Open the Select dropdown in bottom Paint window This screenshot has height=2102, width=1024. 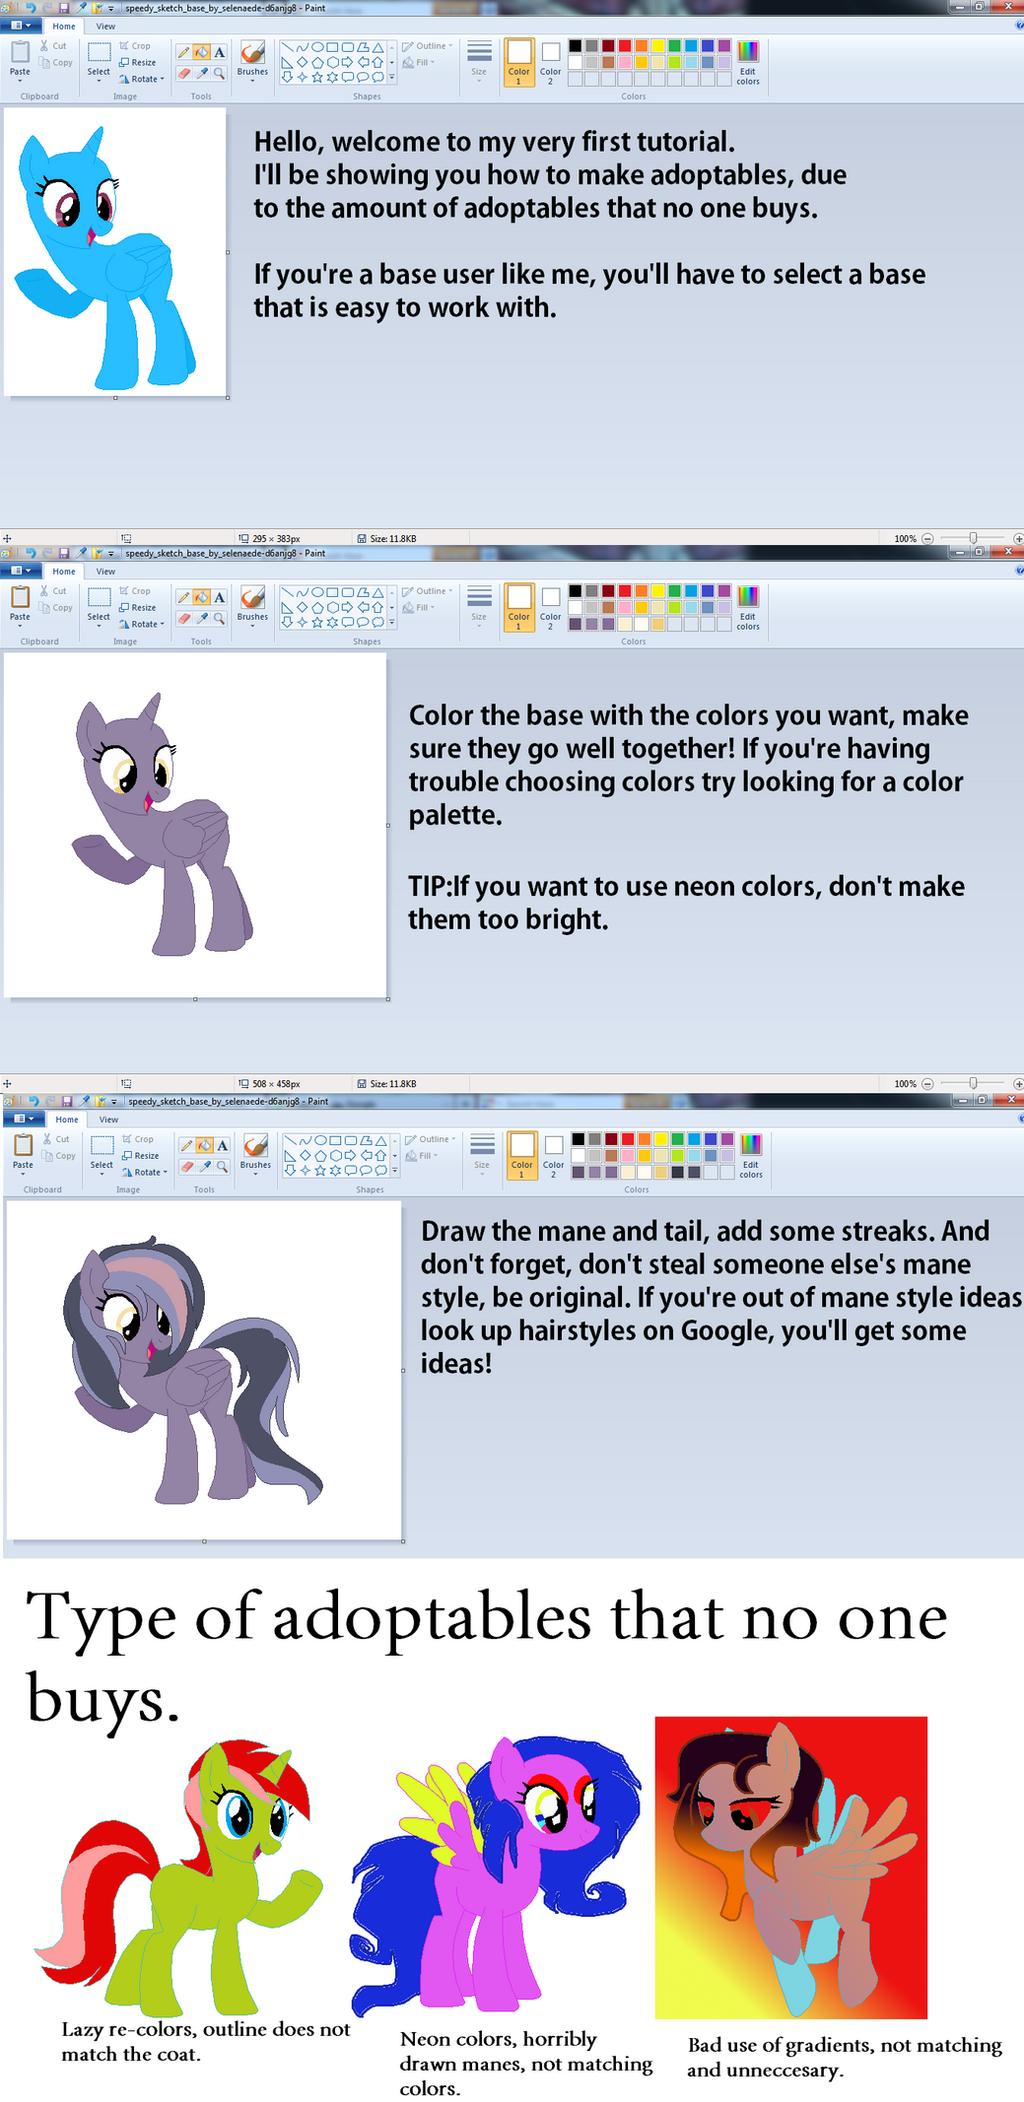click(102, 1171)
